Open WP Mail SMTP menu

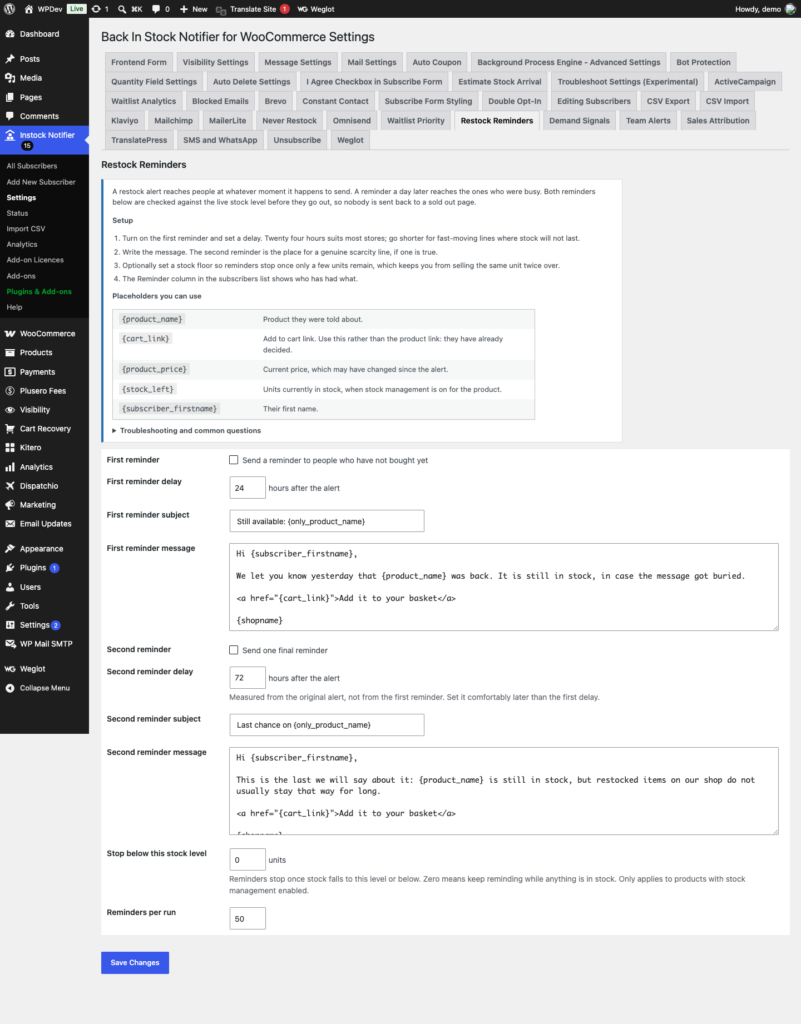(x=44, y=644)
